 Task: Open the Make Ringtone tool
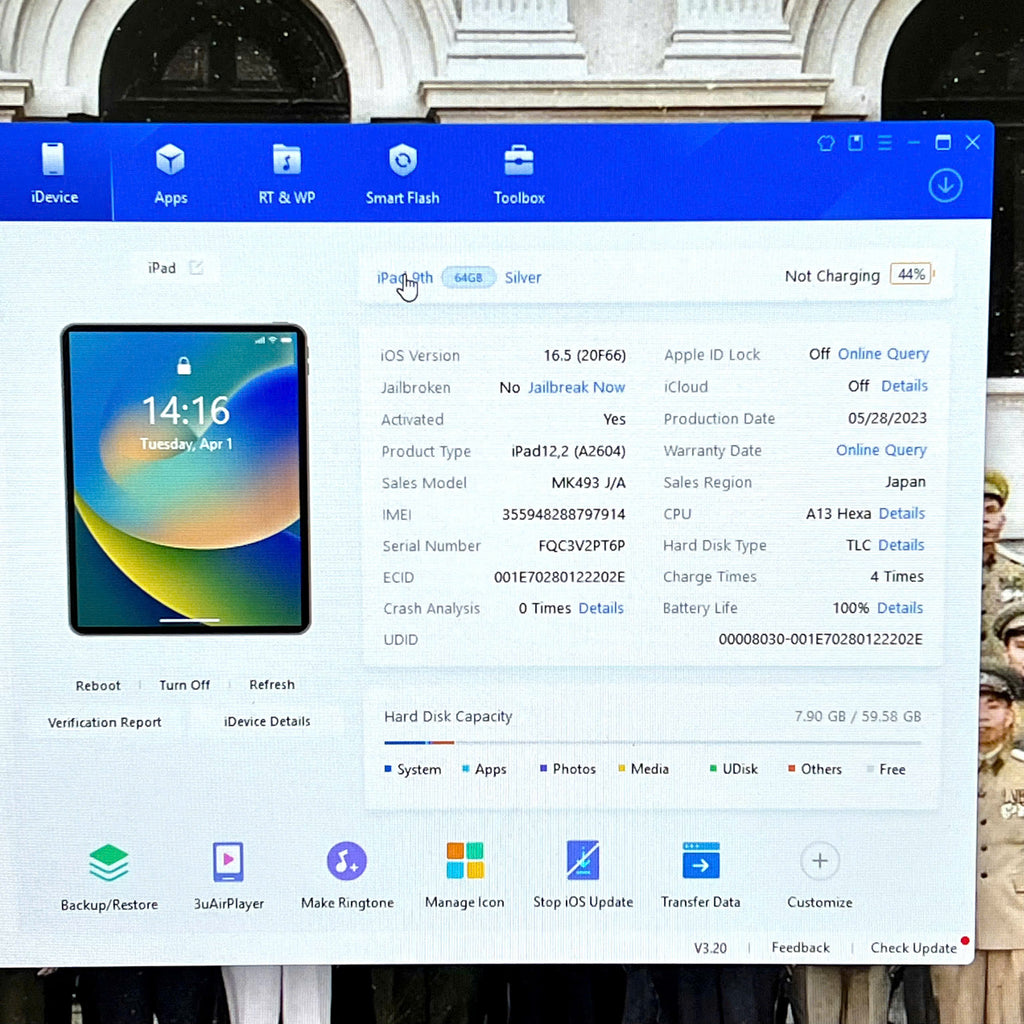point(347,861)
